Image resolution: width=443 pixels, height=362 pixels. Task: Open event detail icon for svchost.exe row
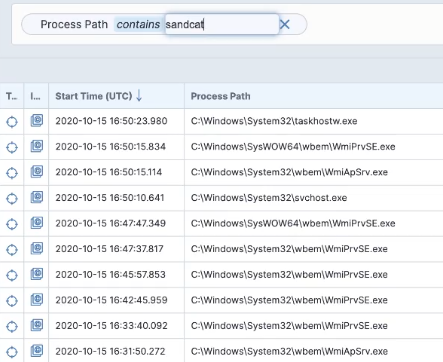click(x=37, y=197)
